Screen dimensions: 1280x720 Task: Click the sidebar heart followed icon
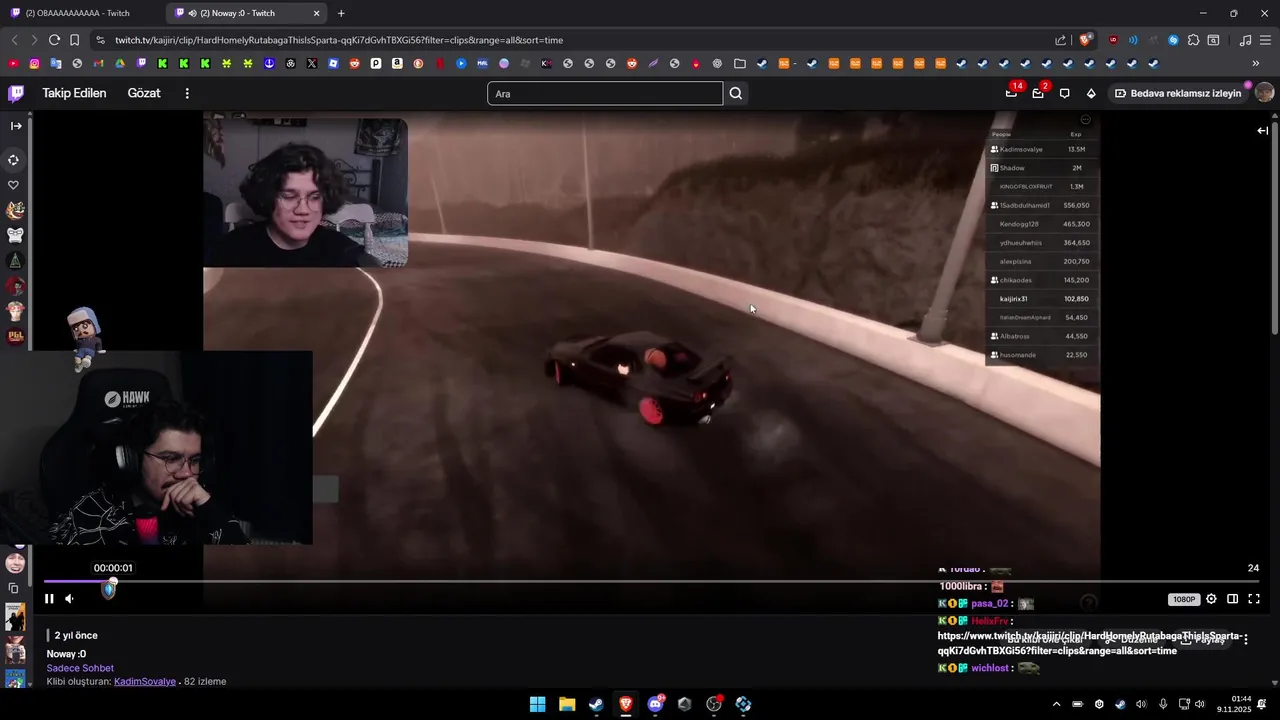coord(14,185)
